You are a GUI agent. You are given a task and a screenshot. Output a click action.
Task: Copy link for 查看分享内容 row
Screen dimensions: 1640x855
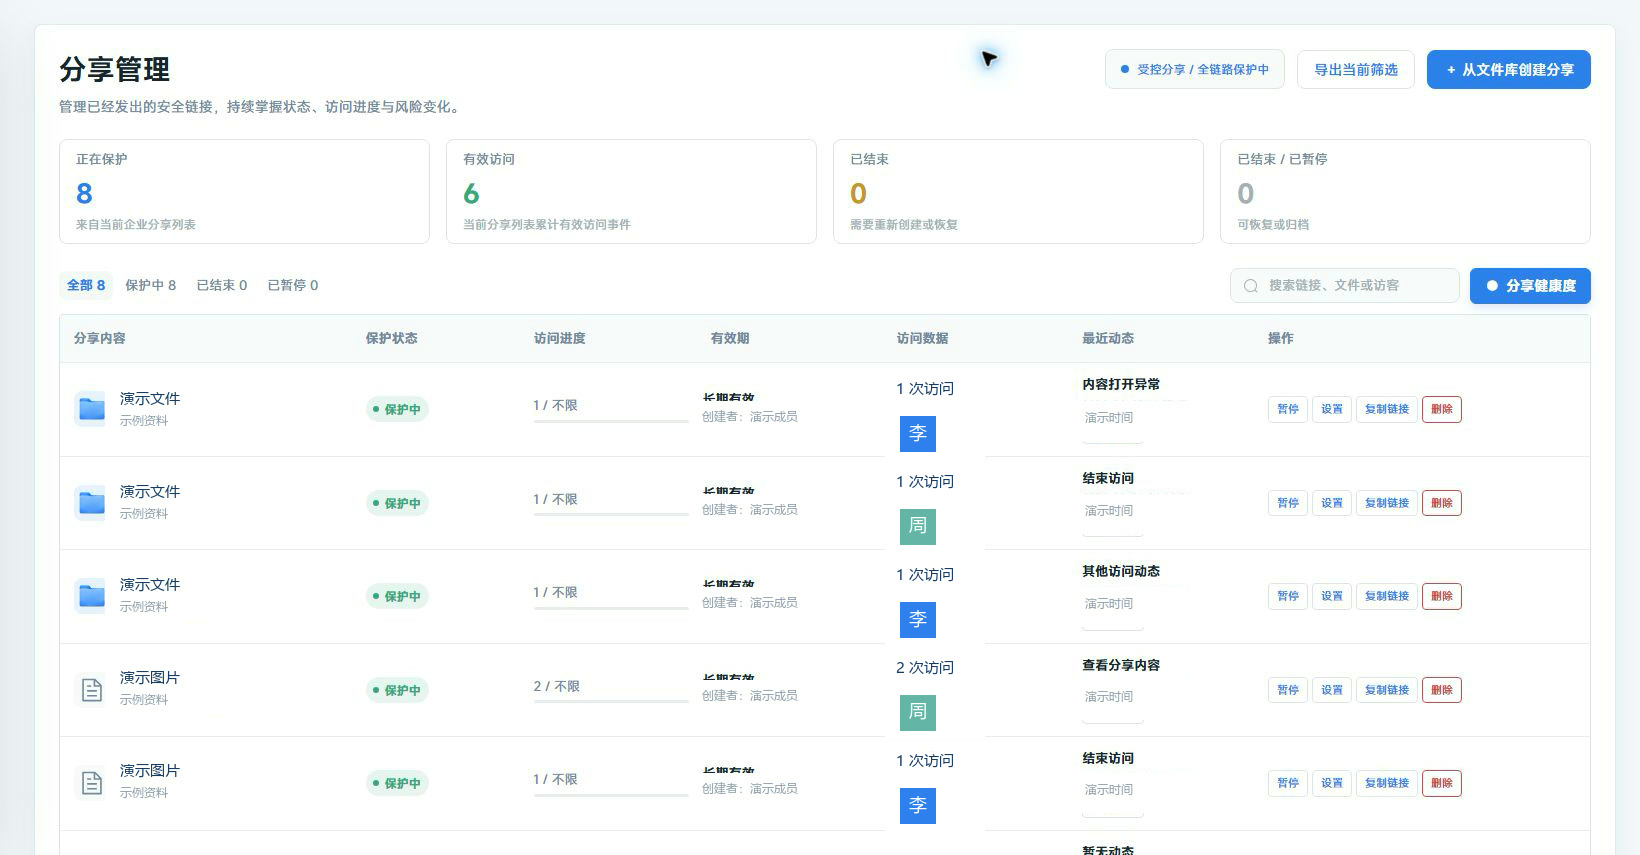1387,690
